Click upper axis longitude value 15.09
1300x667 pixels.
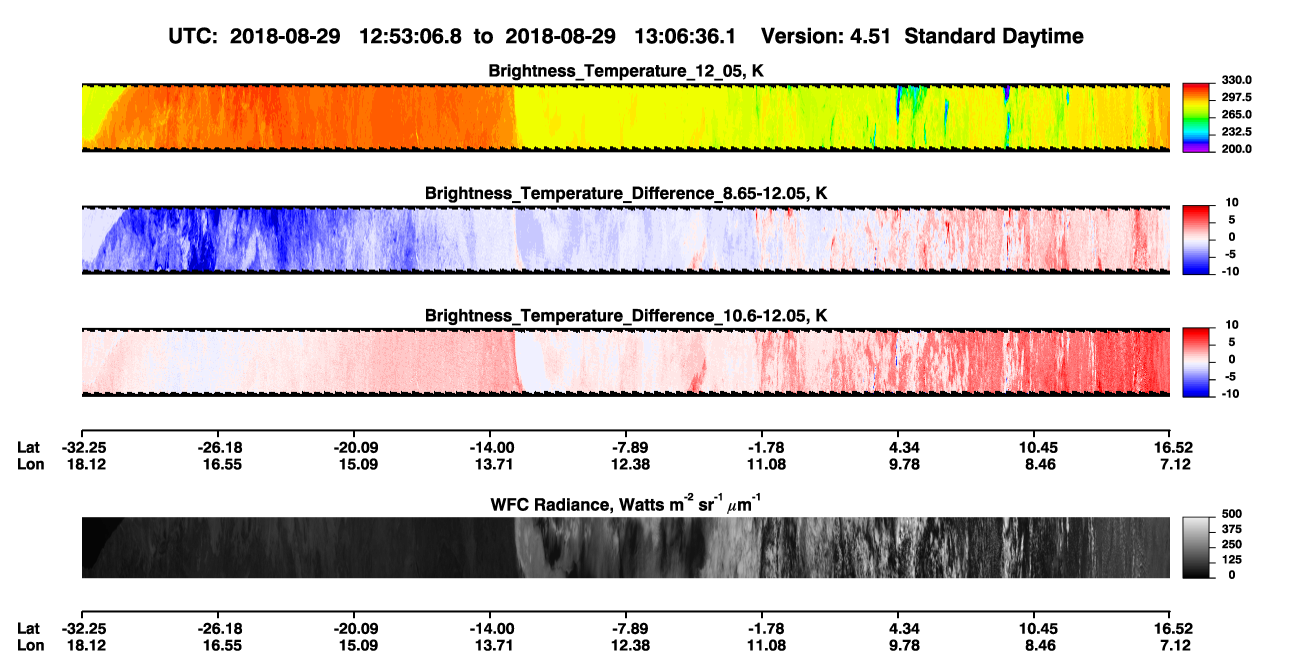(x=353, y=464)
